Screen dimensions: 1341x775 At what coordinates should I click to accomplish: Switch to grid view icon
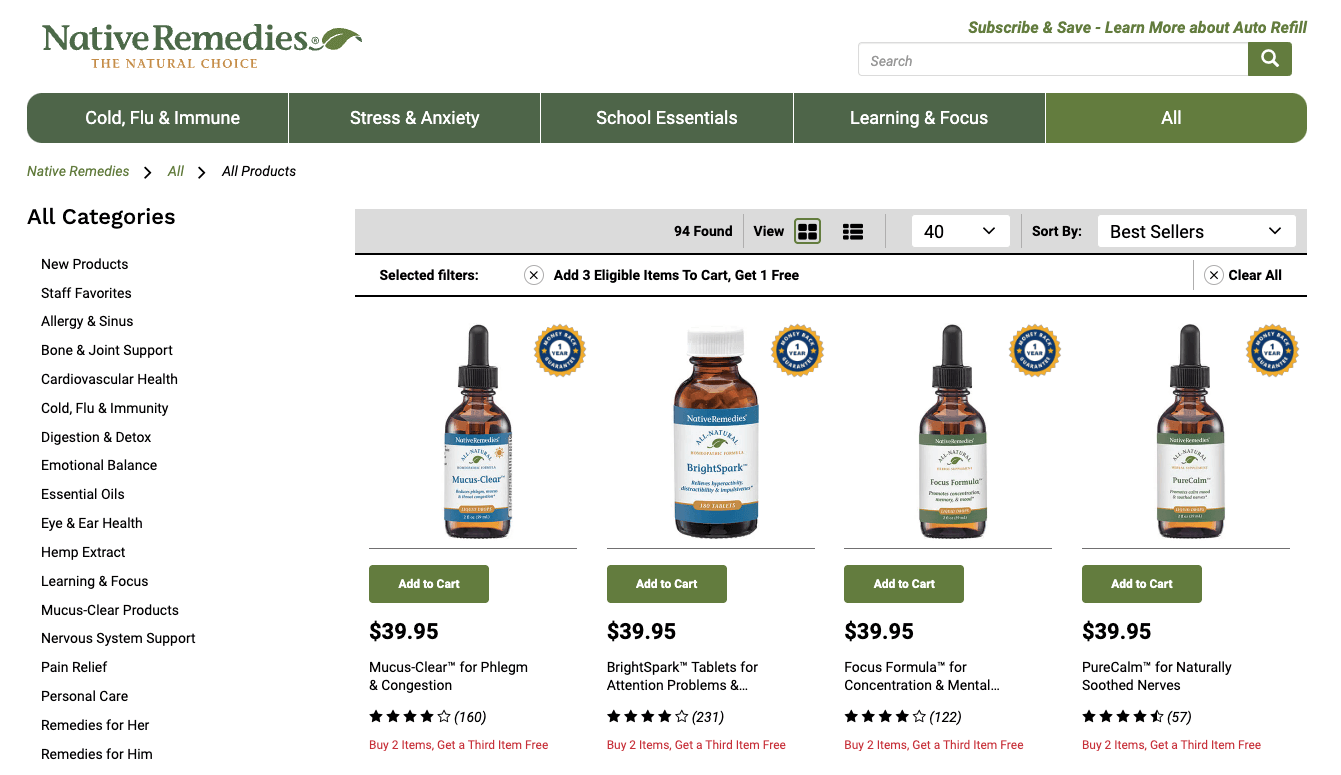pos(807,231)
